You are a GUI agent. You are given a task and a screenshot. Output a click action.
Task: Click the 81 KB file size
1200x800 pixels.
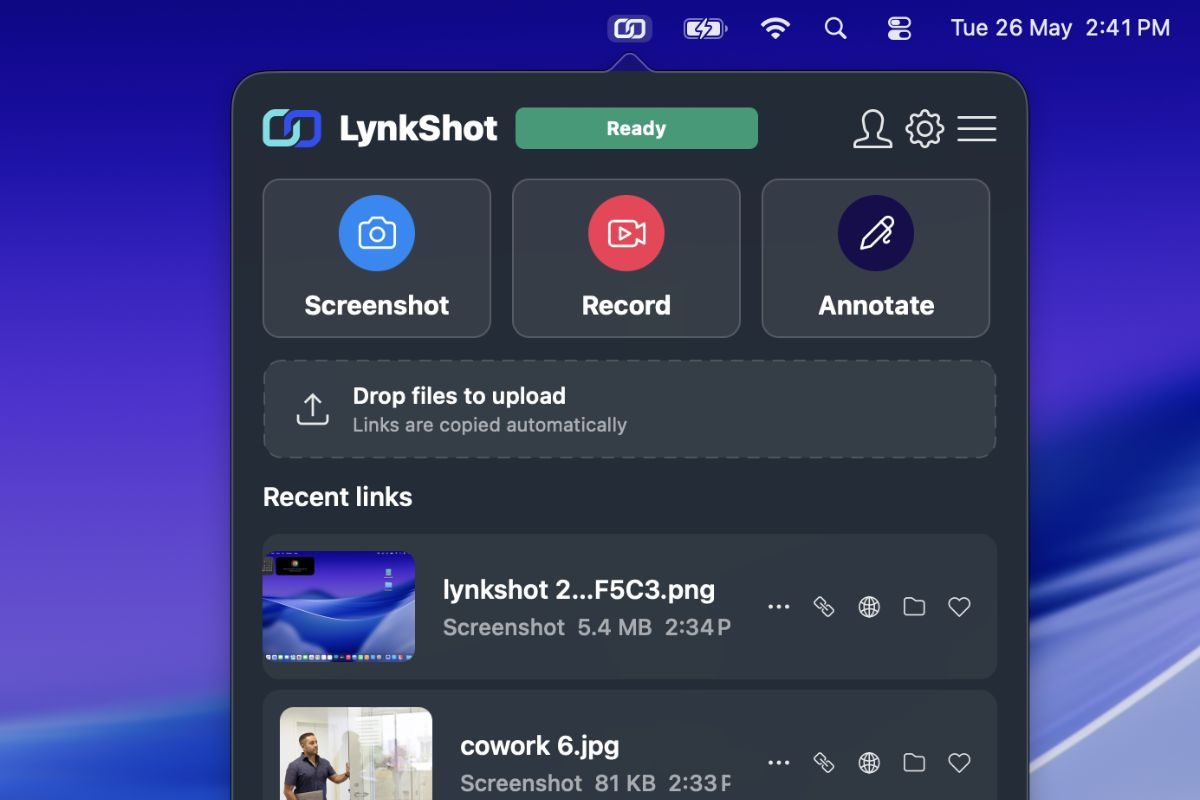tap(625, 783)
